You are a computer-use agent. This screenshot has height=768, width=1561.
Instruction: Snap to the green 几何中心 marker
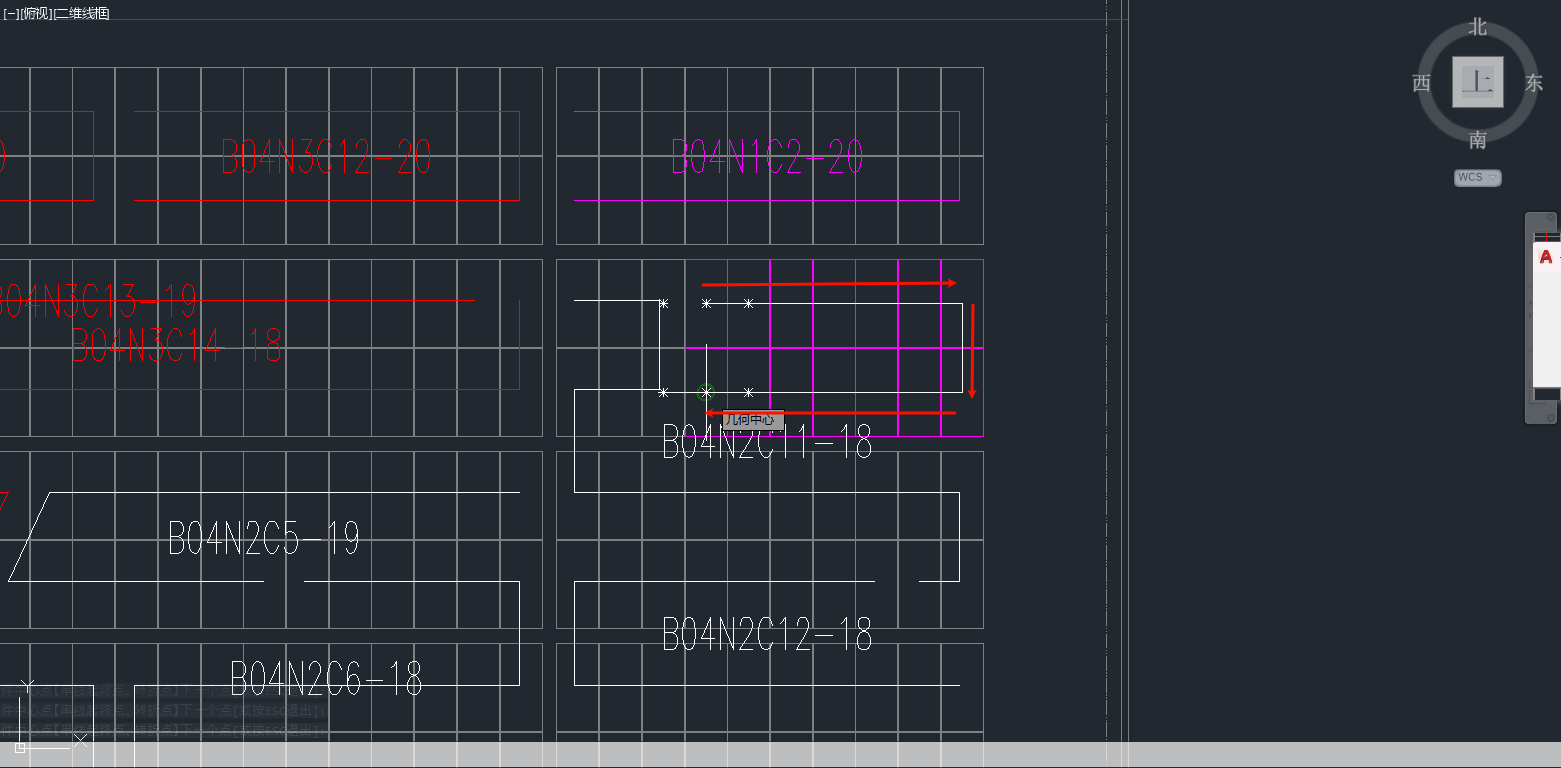[706, 392]
